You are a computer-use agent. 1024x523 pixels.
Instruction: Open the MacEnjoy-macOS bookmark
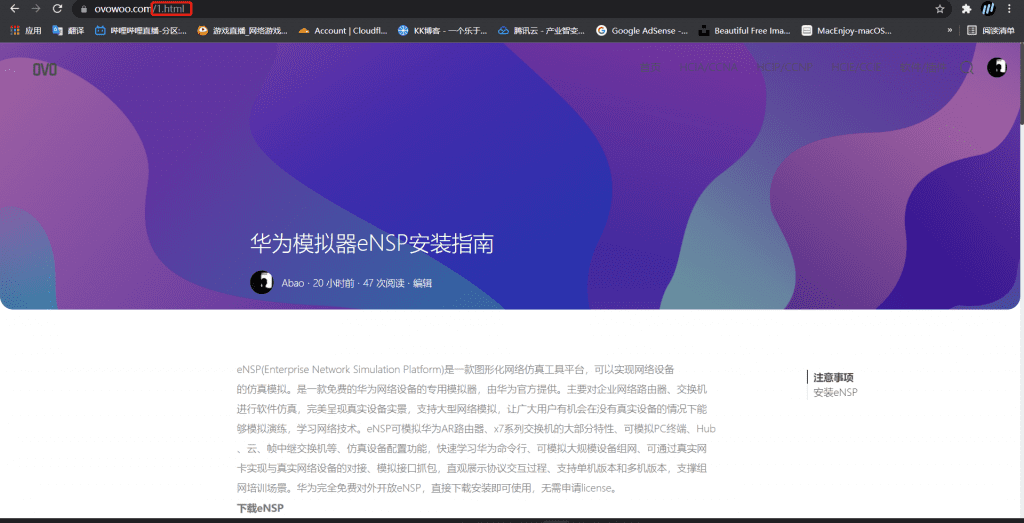pos(846,31)
